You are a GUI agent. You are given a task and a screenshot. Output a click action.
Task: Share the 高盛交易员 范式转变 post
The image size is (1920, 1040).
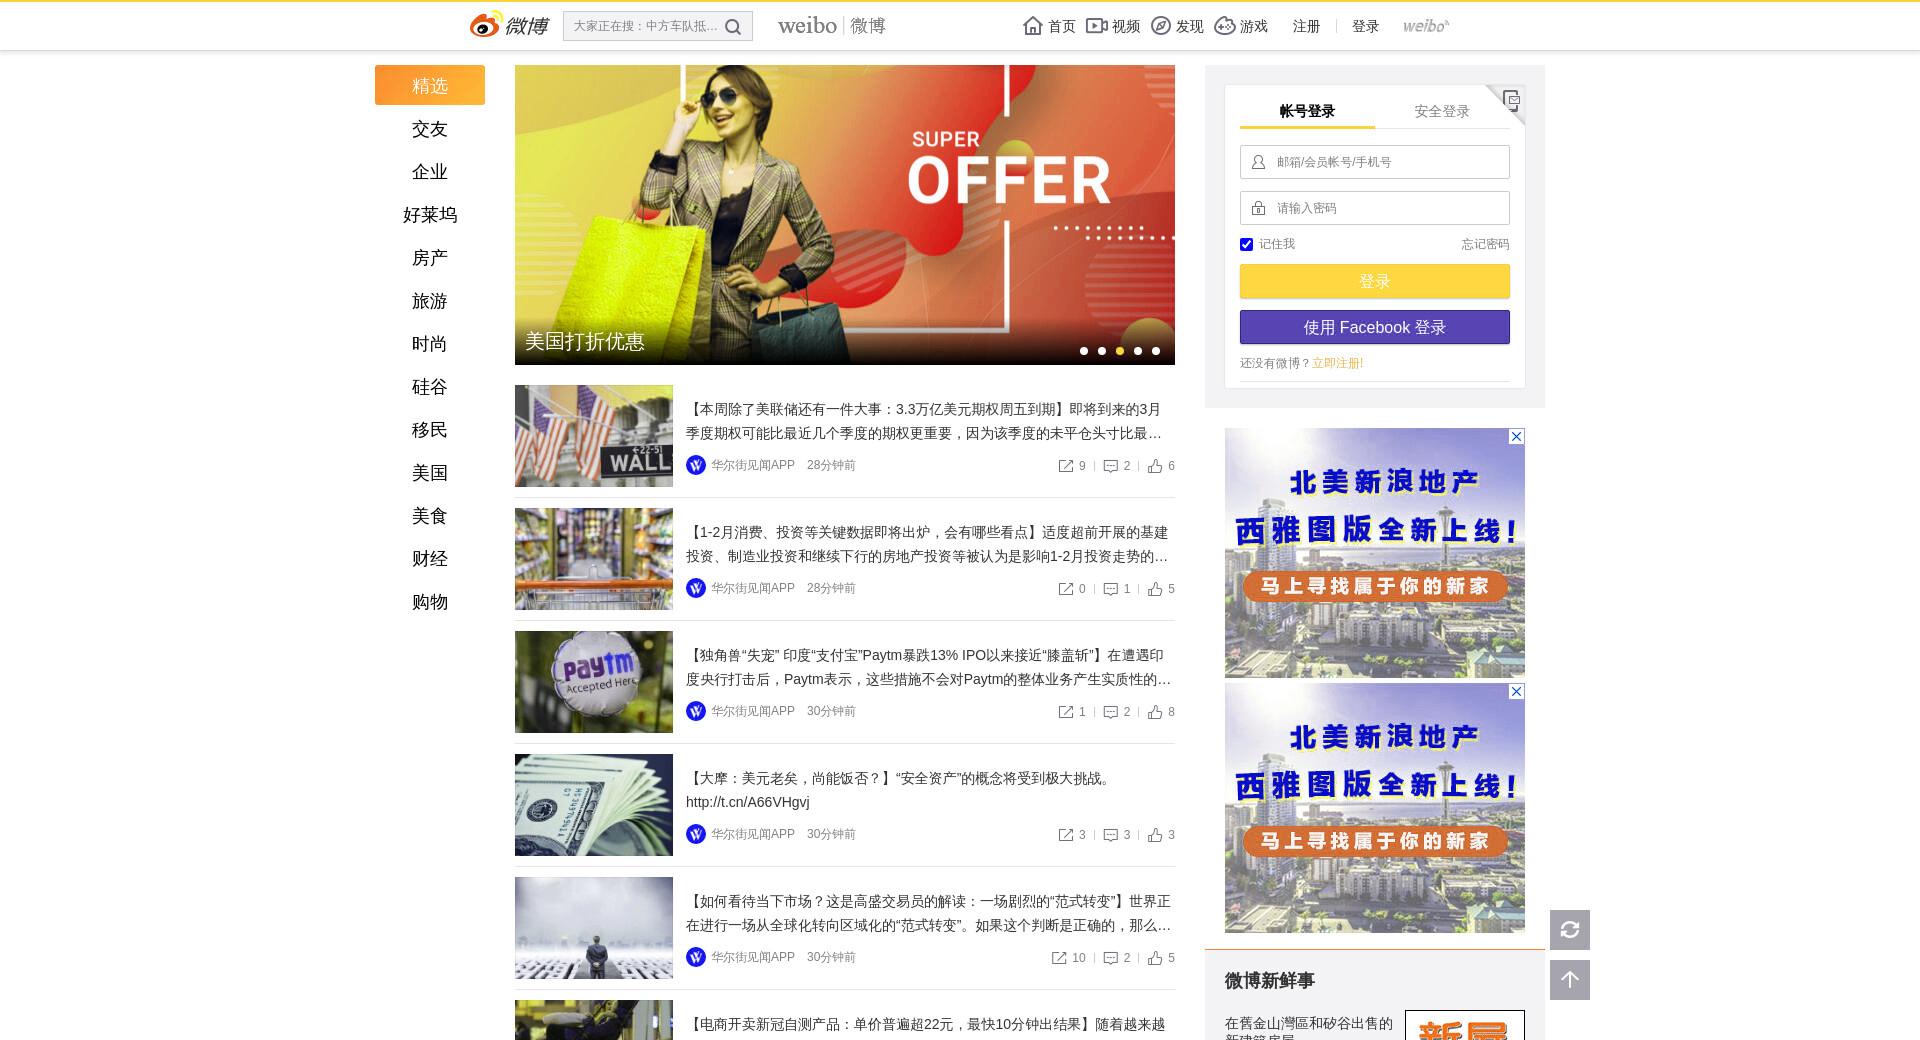click(x=1059, y=958)
